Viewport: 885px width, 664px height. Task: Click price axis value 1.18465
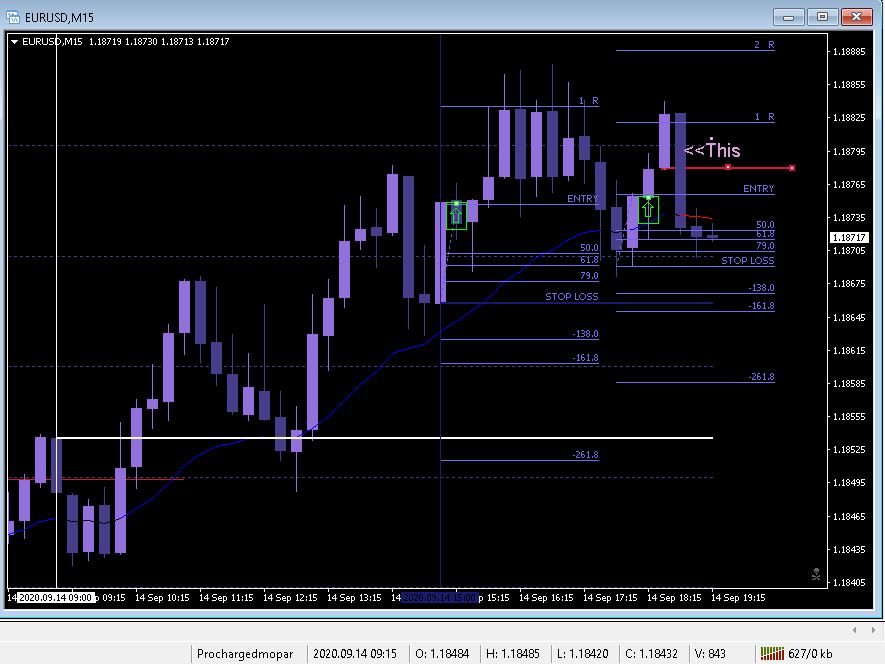point(849,517)
